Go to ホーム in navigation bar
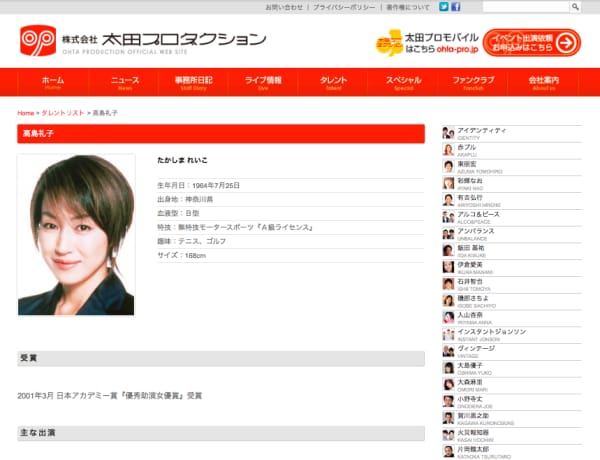 click(53, 82)
